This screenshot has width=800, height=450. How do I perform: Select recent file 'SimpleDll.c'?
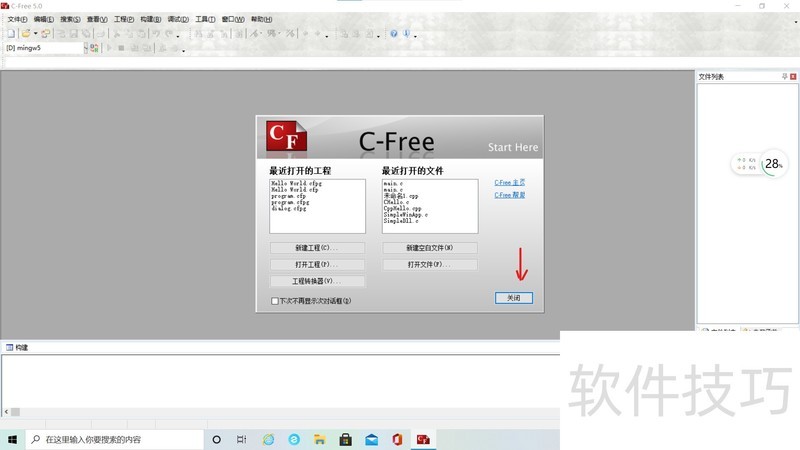click(x=401, y=221)
